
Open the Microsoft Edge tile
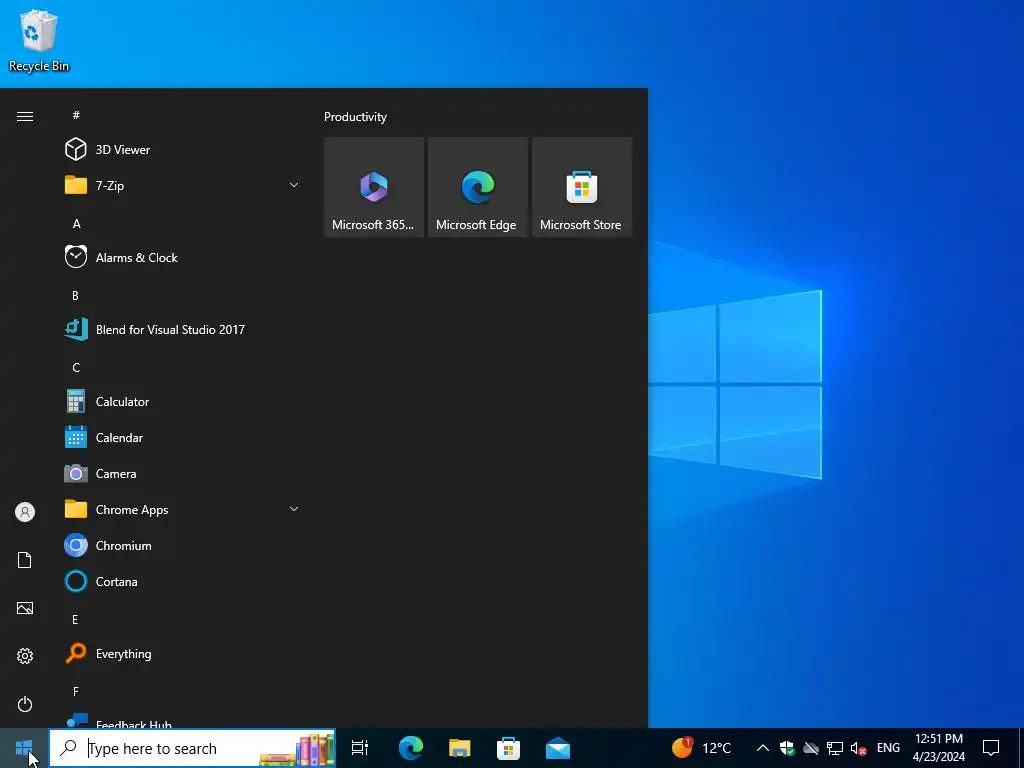(x=477, y=187)
